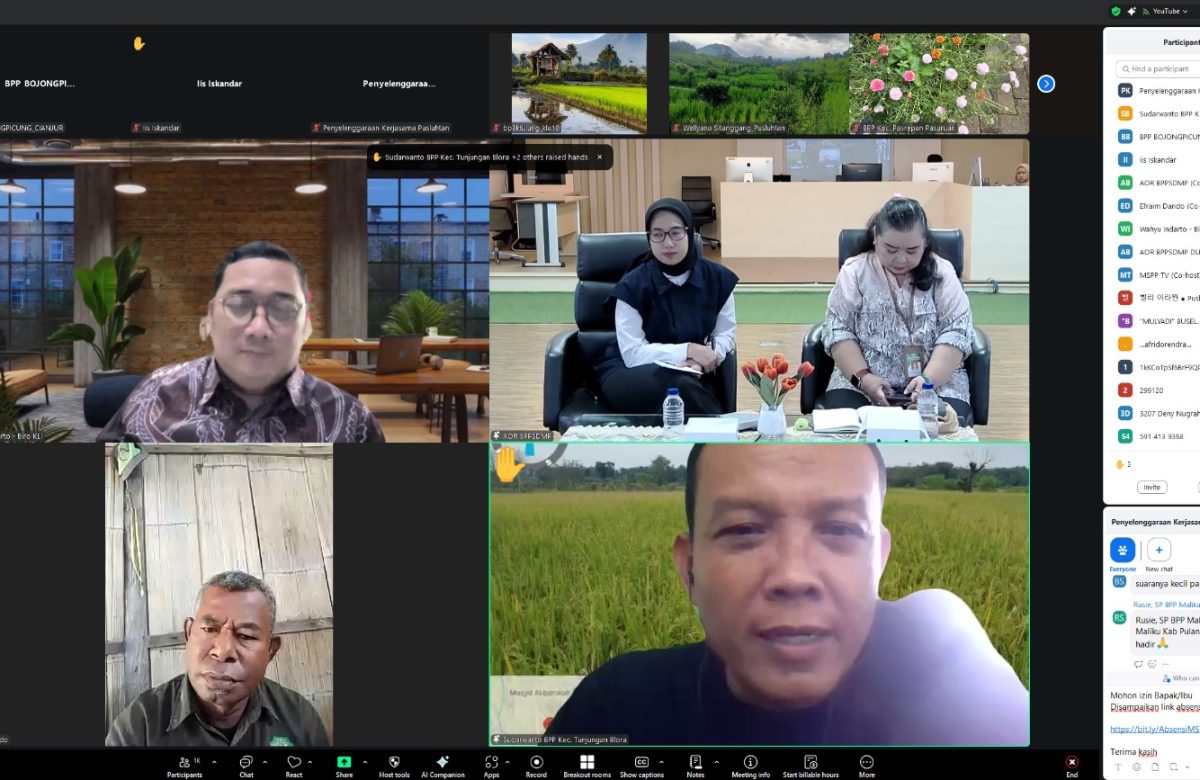Expand the Participants options arrow
Image resolution: width=1200 pixels, height=780 pixels.
(214, 762)
